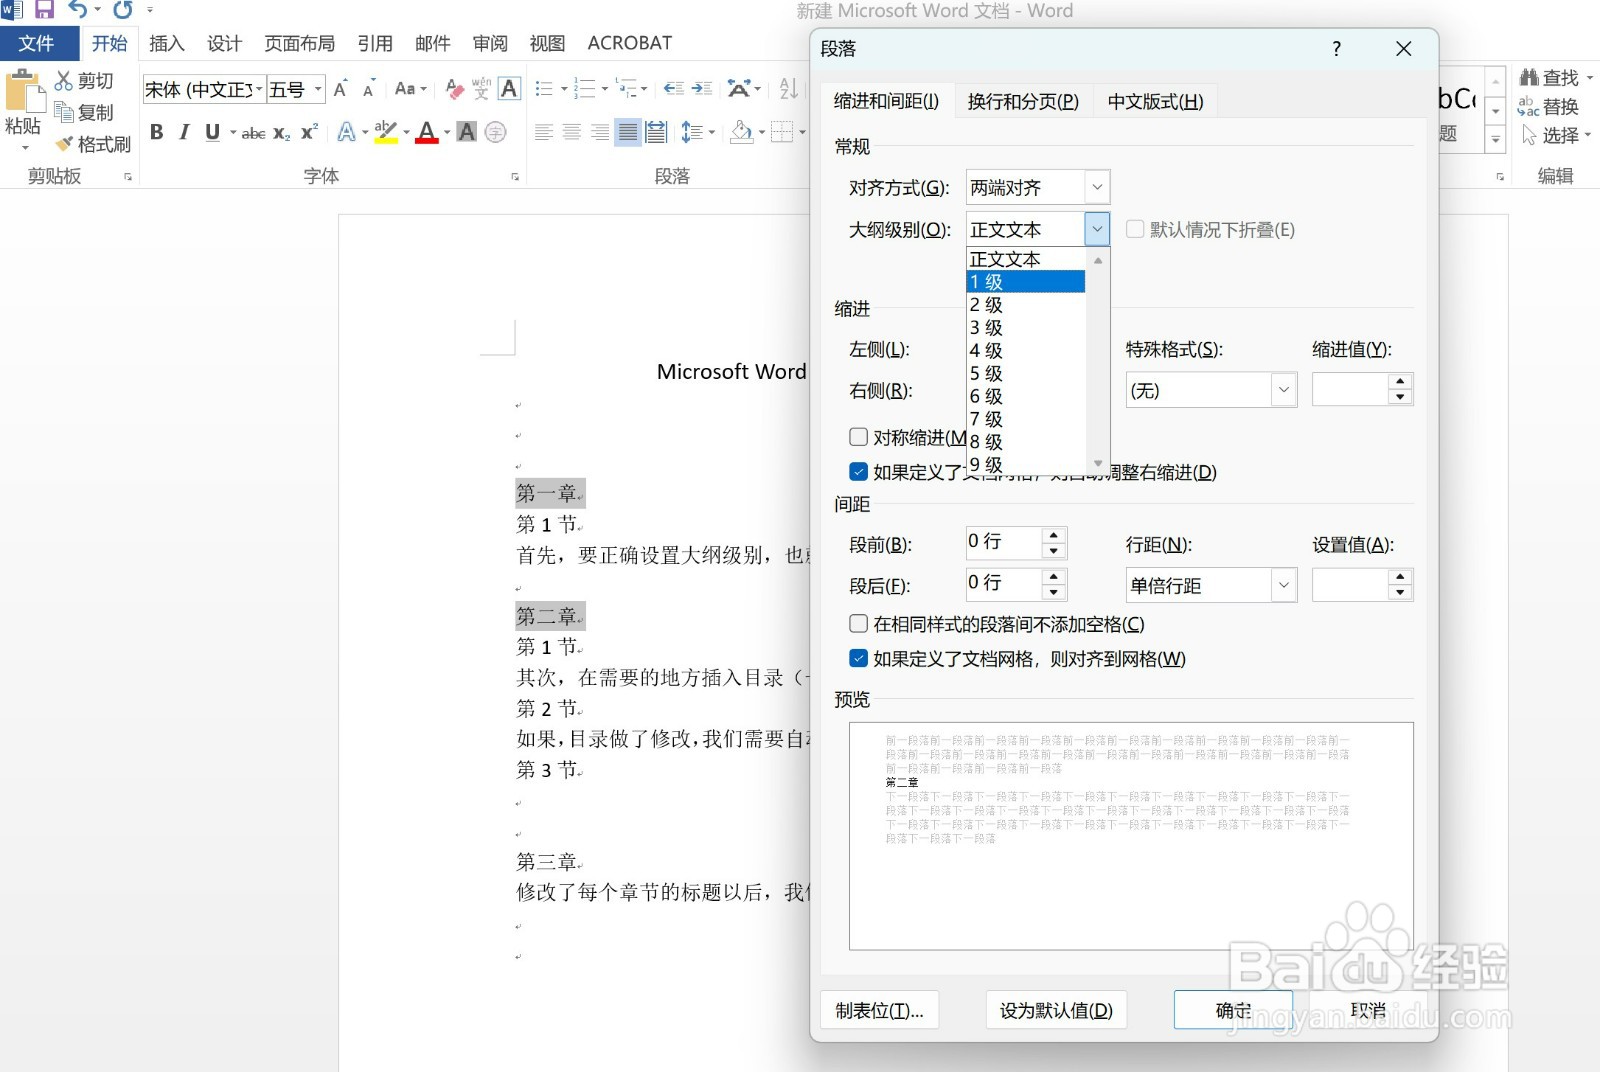This screenshot has height=1072, width=1600.
Task: Open the 制表位 tab settings
Action: [x=880, y=1010]
